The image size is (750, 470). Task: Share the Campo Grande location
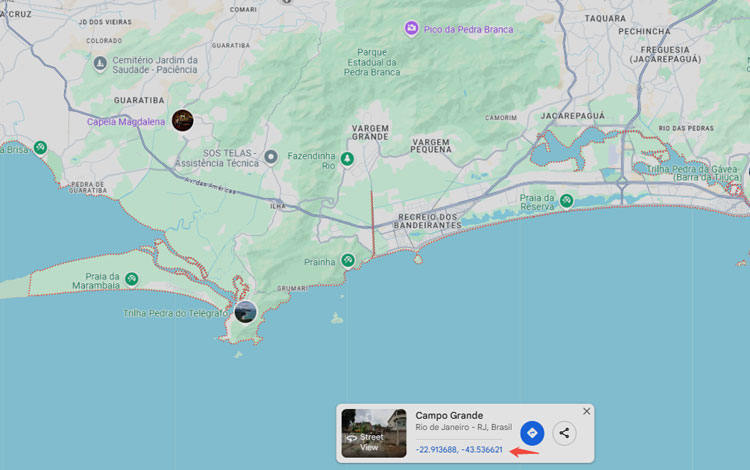click(564, 433)
